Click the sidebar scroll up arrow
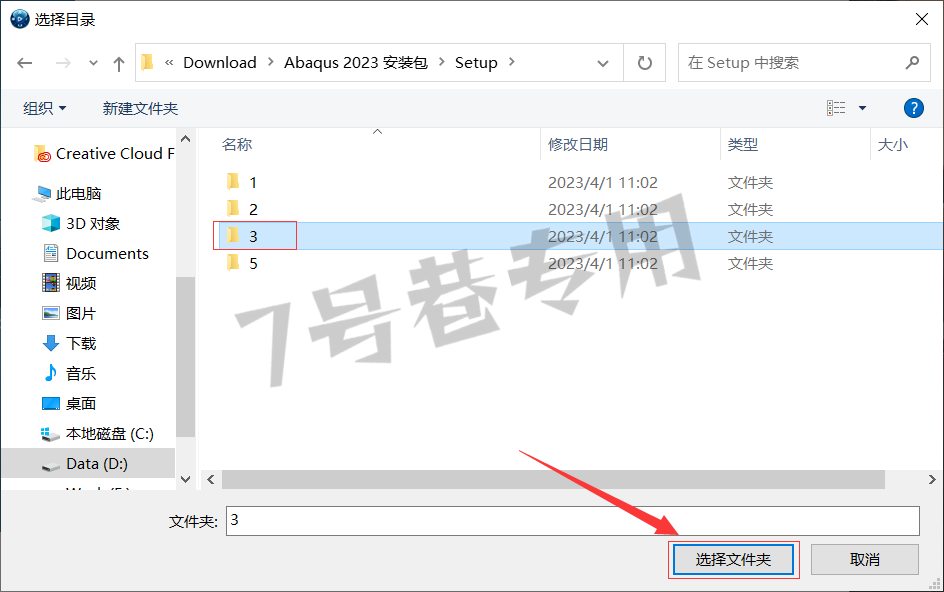944x592 pixels. point(186,139)
